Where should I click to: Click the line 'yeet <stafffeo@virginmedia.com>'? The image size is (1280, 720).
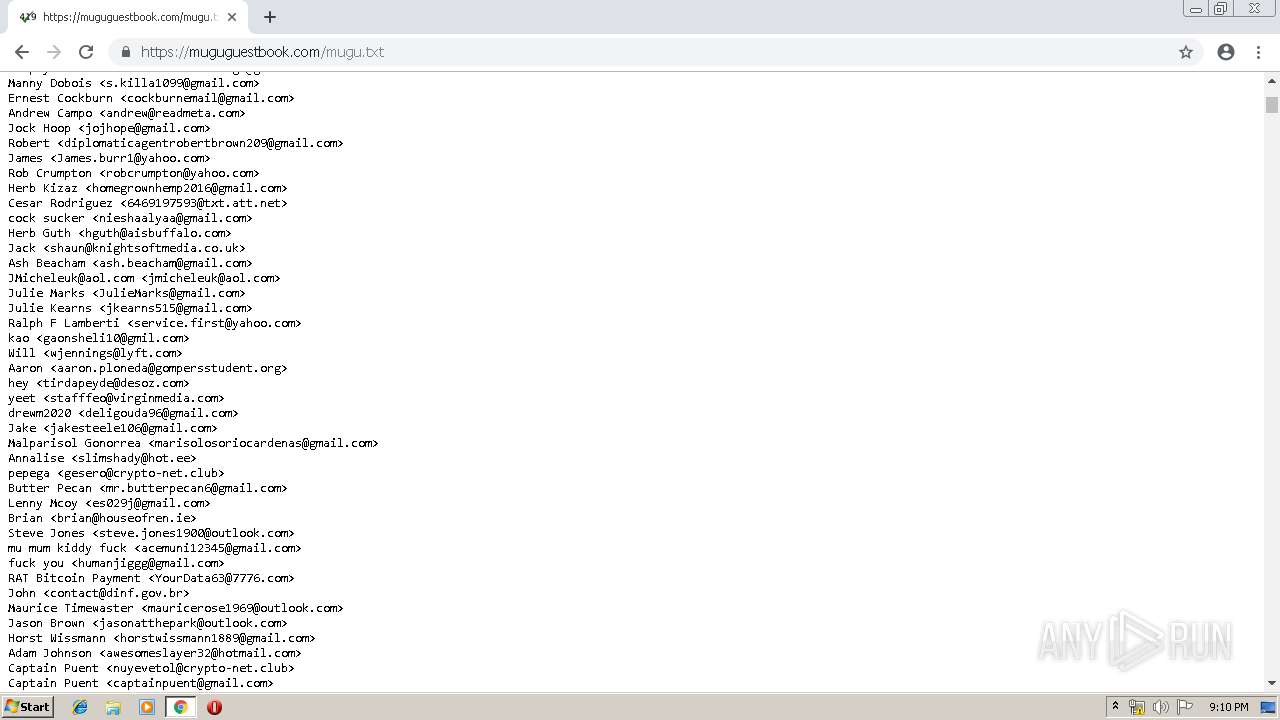(116, 398)
